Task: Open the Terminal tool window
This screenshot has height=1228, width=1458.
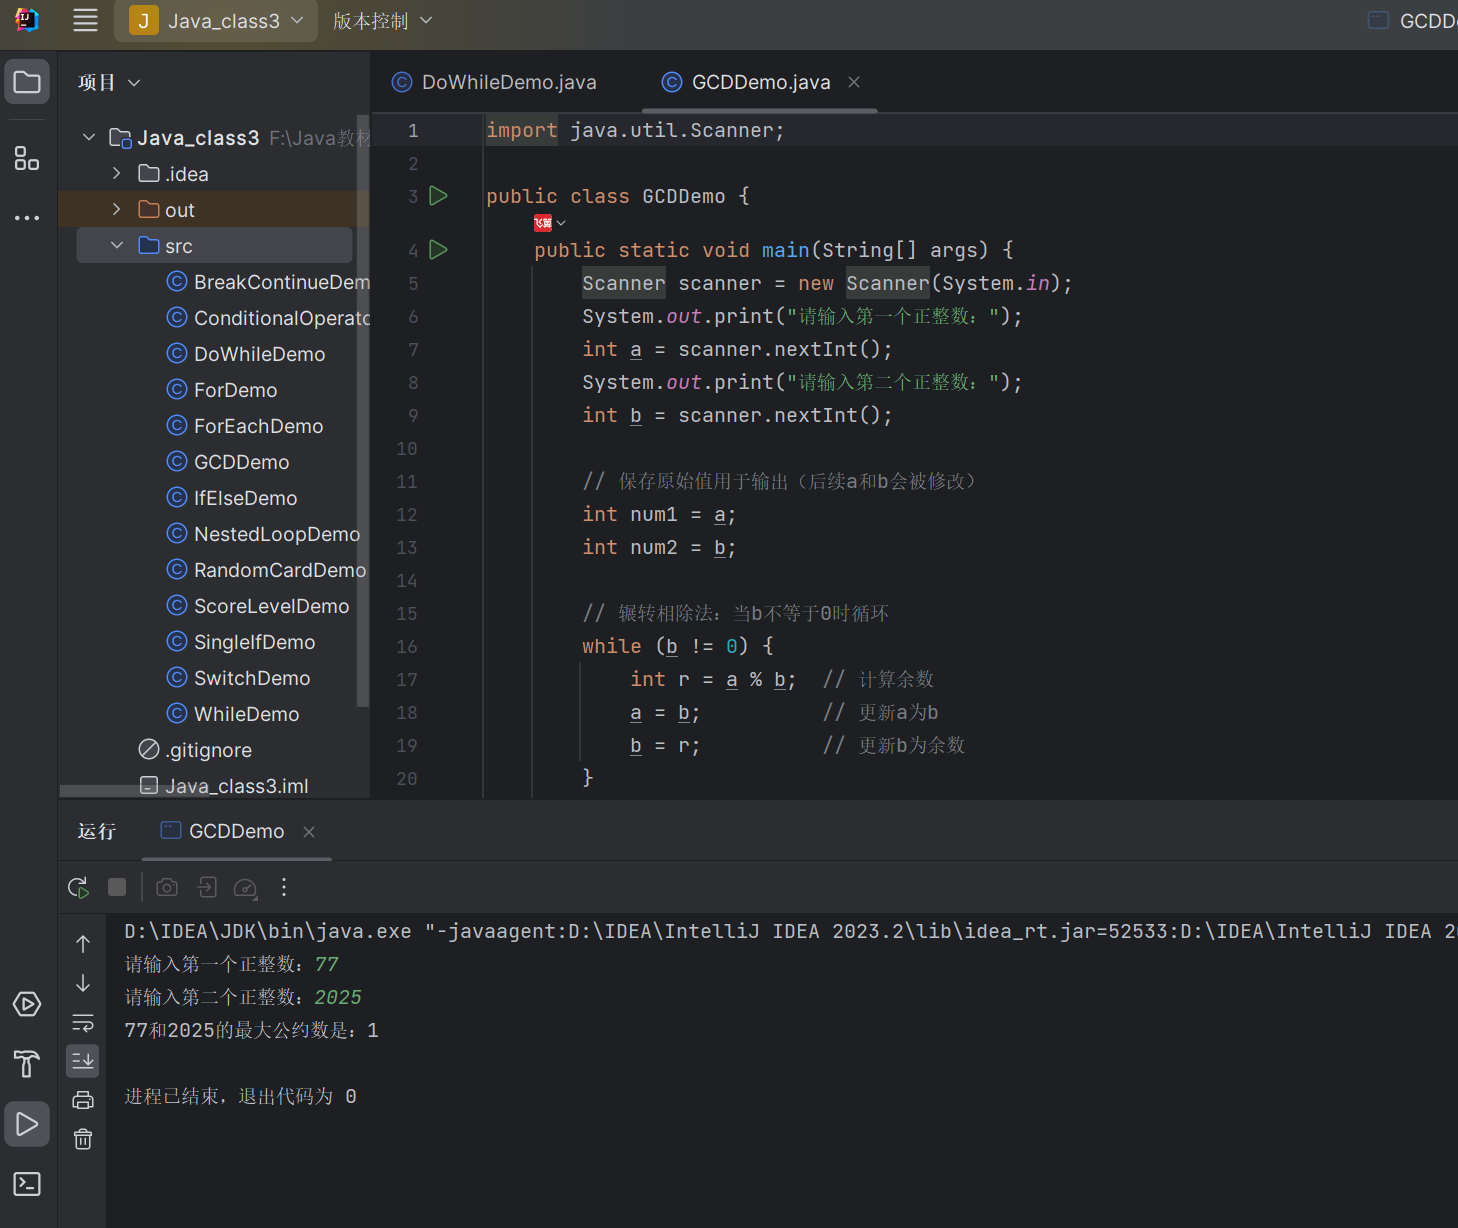Action: pyautogui.click(x=27, y=1184)
